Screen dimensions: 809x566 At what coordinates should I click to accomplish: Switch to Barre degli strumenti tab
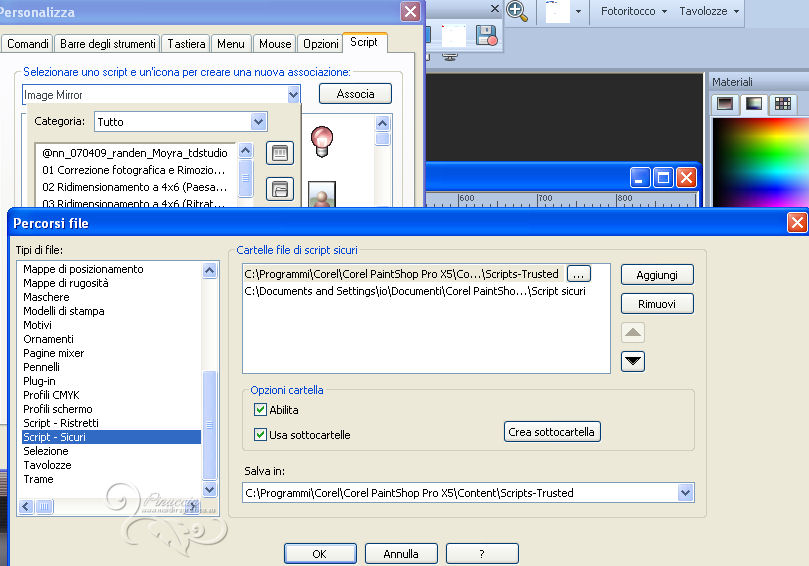point(108,44)
